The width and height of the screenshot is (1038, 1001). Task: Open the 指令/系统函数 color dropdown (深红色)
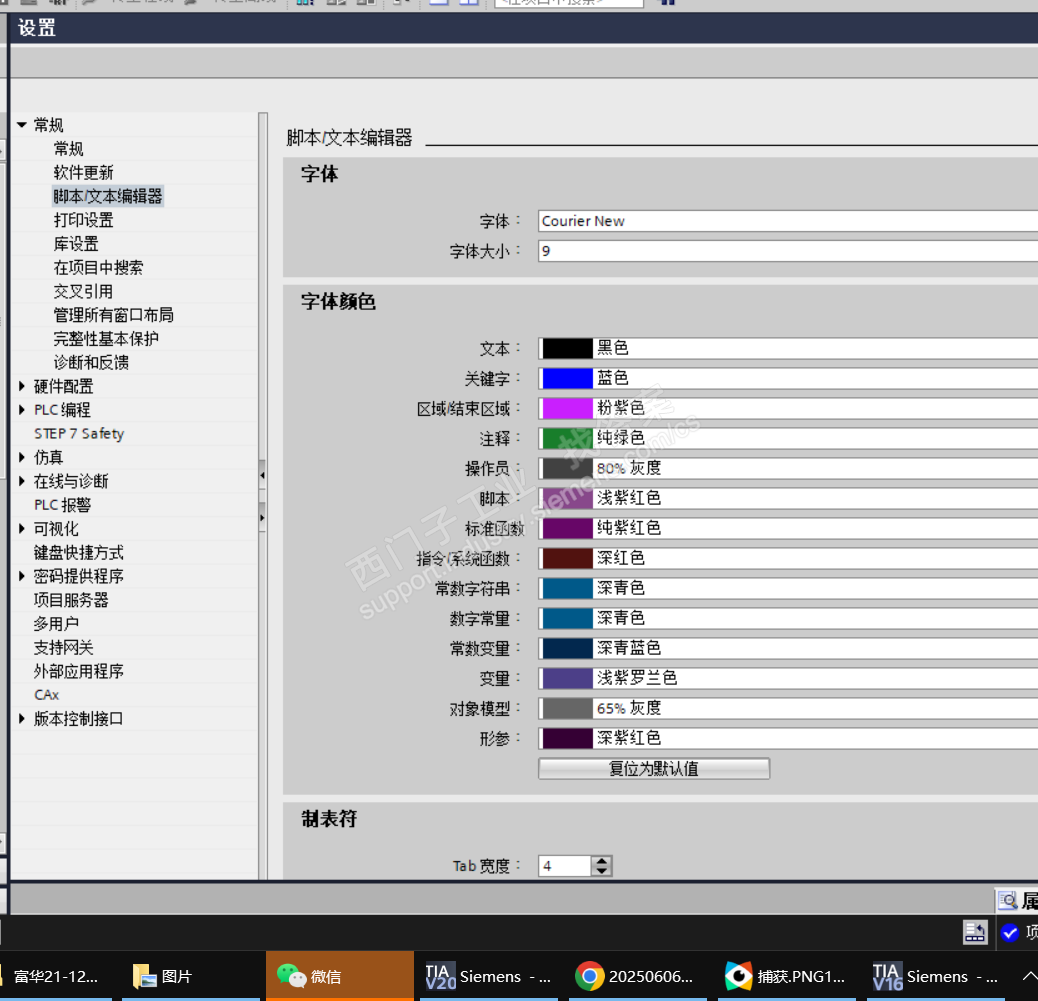point(788,558)
